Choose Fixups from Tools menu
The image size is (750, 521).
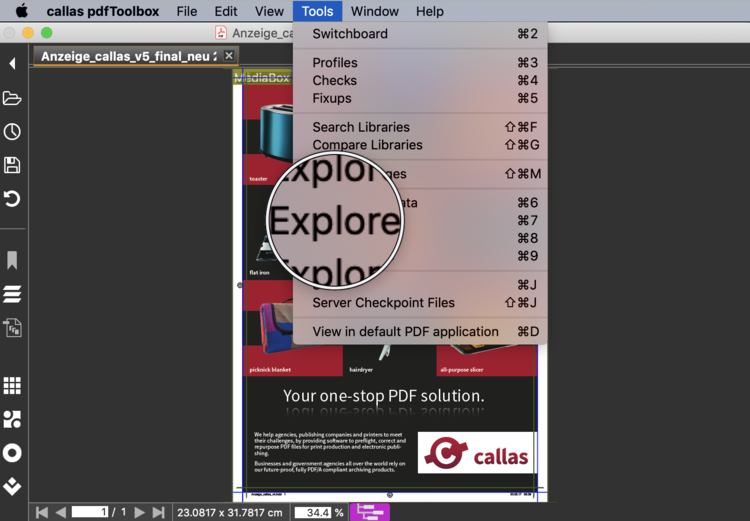[x=420, y=98]
